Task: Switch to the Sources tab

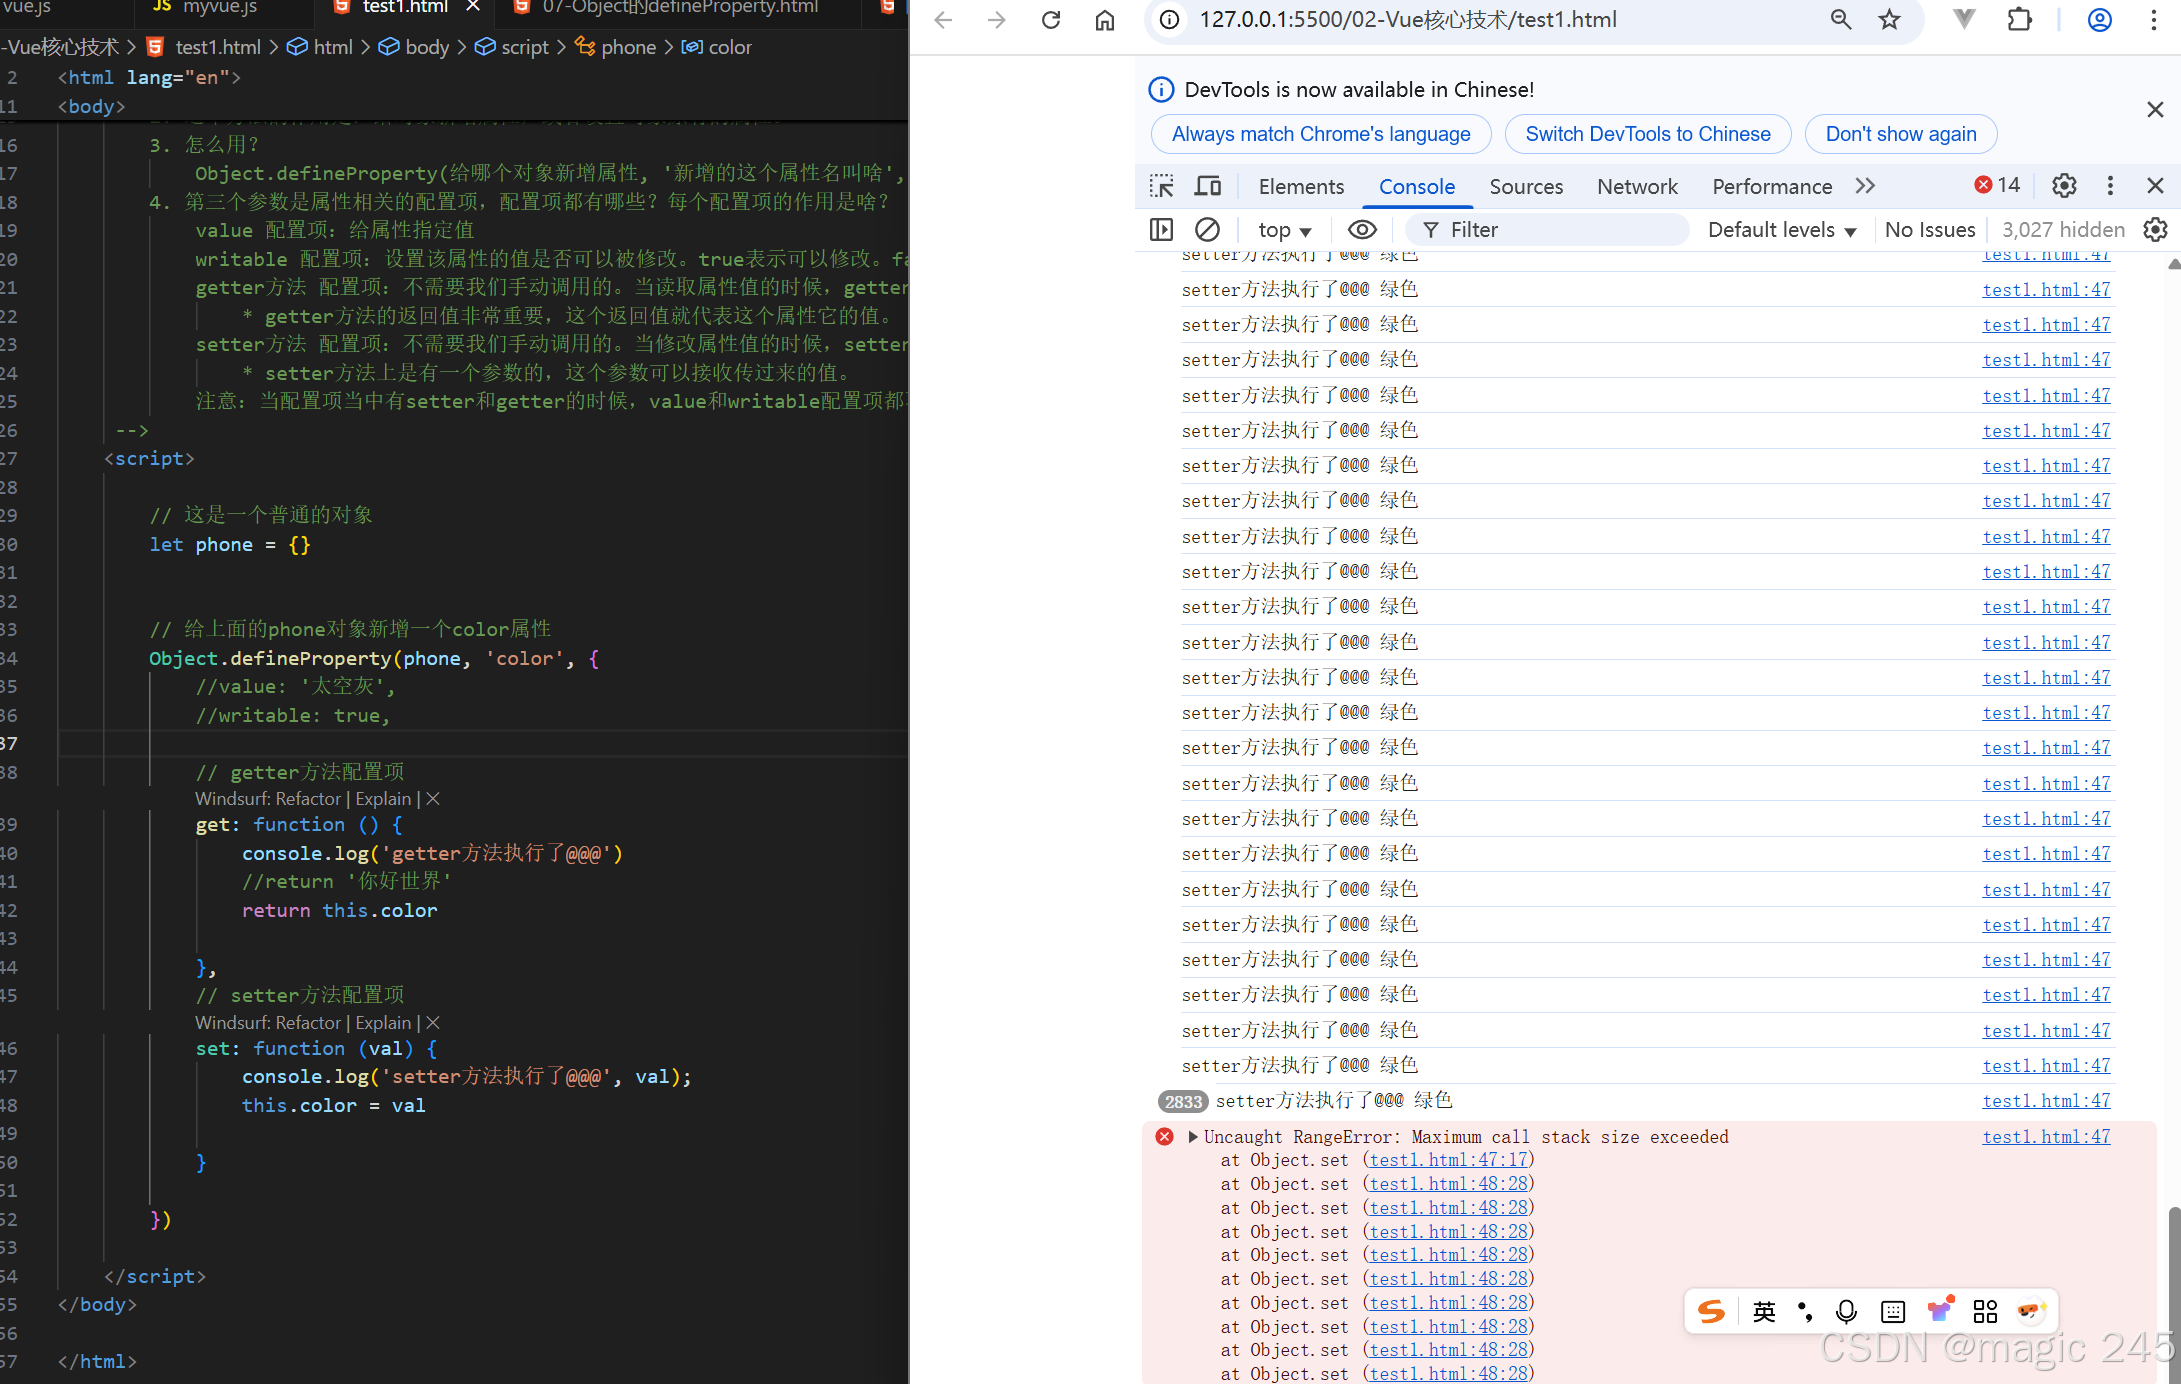Action: tap(1525, 187)
